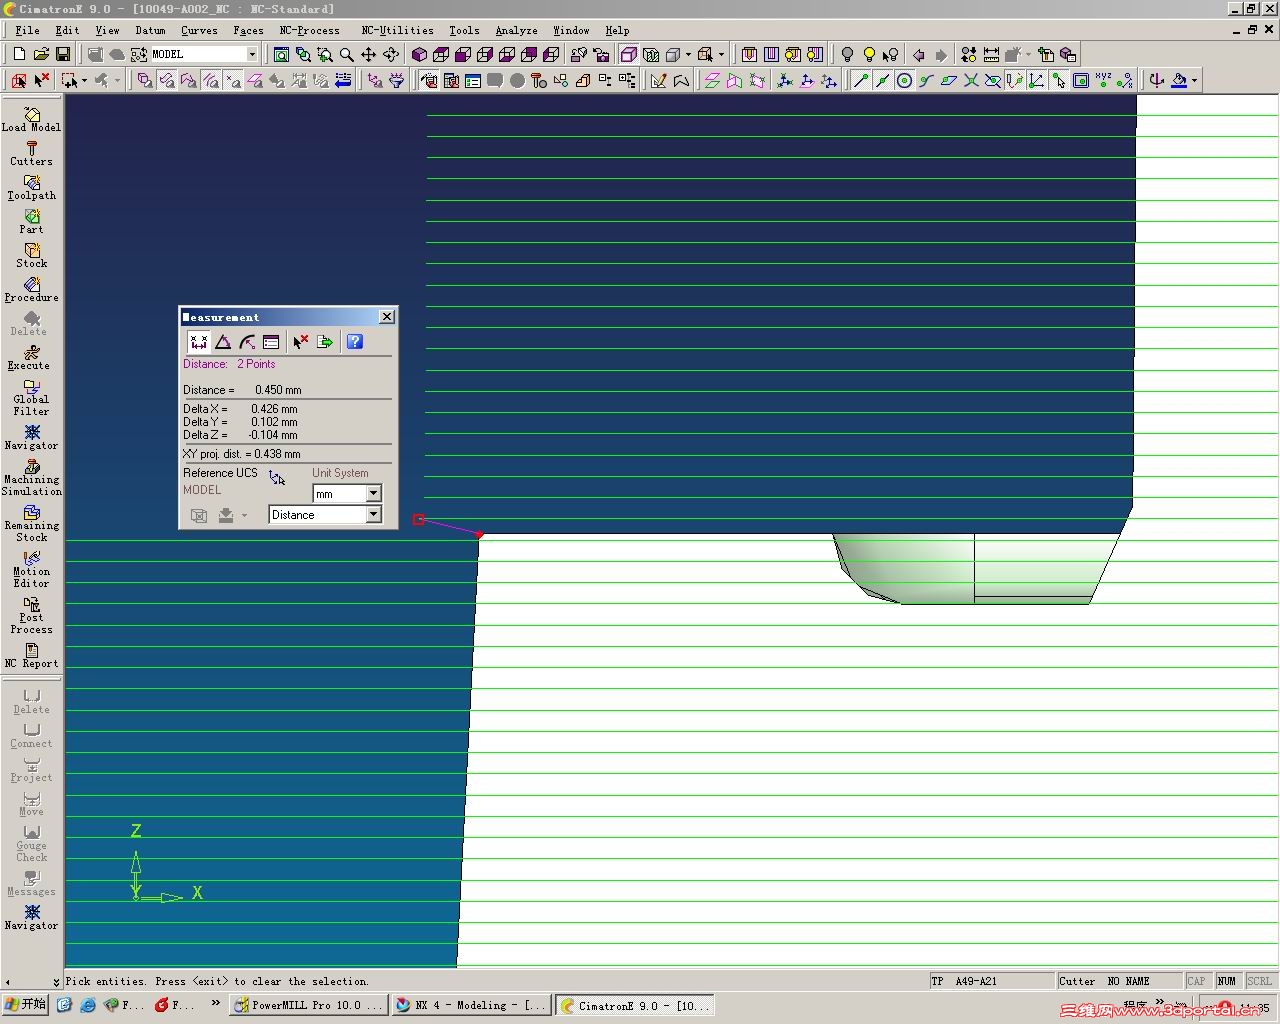Open the Tools menu
The width and height of the screenshot is (1280, 1024).
(x=464, y=31)
